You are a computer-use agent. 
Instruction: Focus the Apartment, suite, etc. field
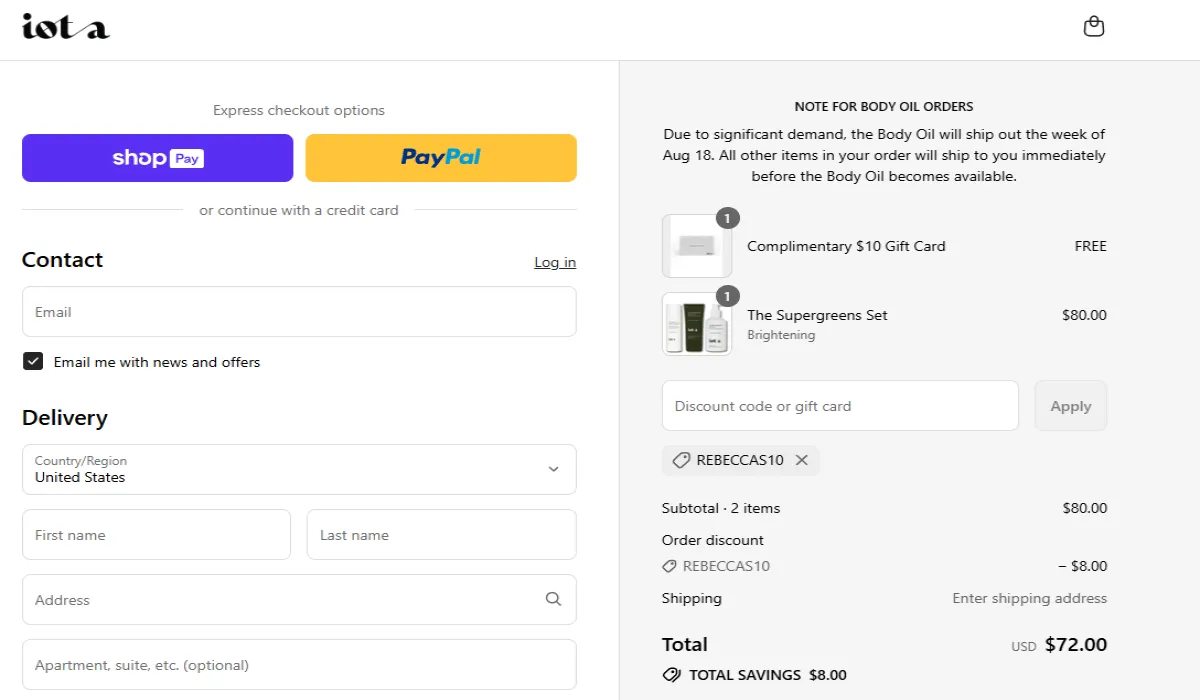tap(299, 665)
